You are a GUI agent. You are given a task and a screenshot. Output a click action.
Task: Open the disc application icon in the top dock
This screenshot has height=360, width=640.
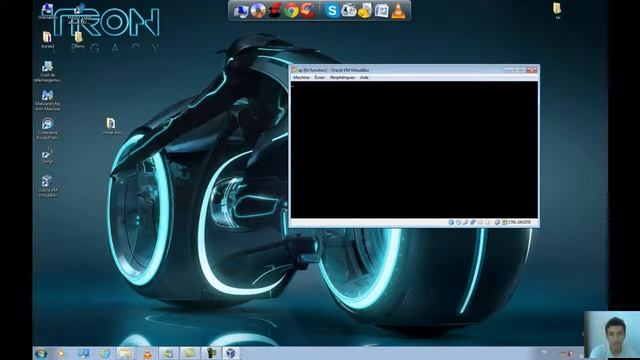(x=258, y=11)
